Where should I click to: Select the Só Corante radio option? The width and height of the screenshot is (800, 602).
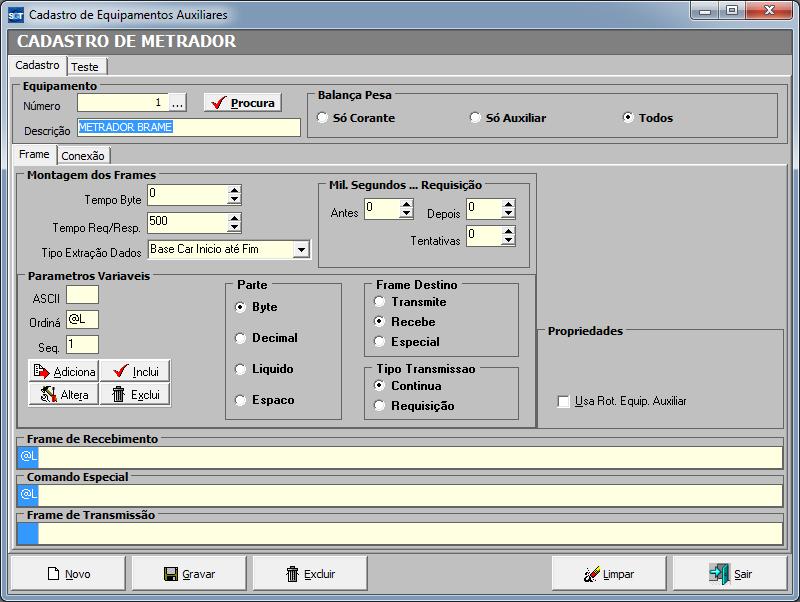click(323, 118)
